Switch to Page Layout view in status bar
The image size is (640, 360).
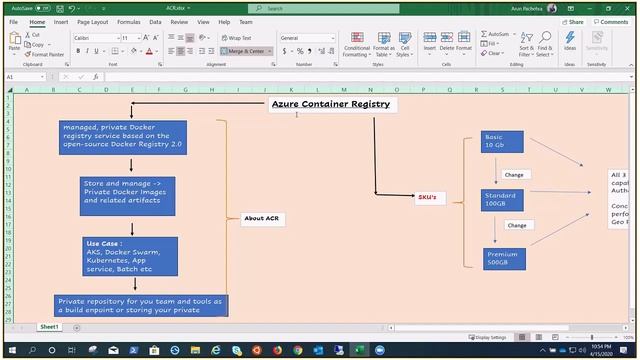[x=539, y=337]
